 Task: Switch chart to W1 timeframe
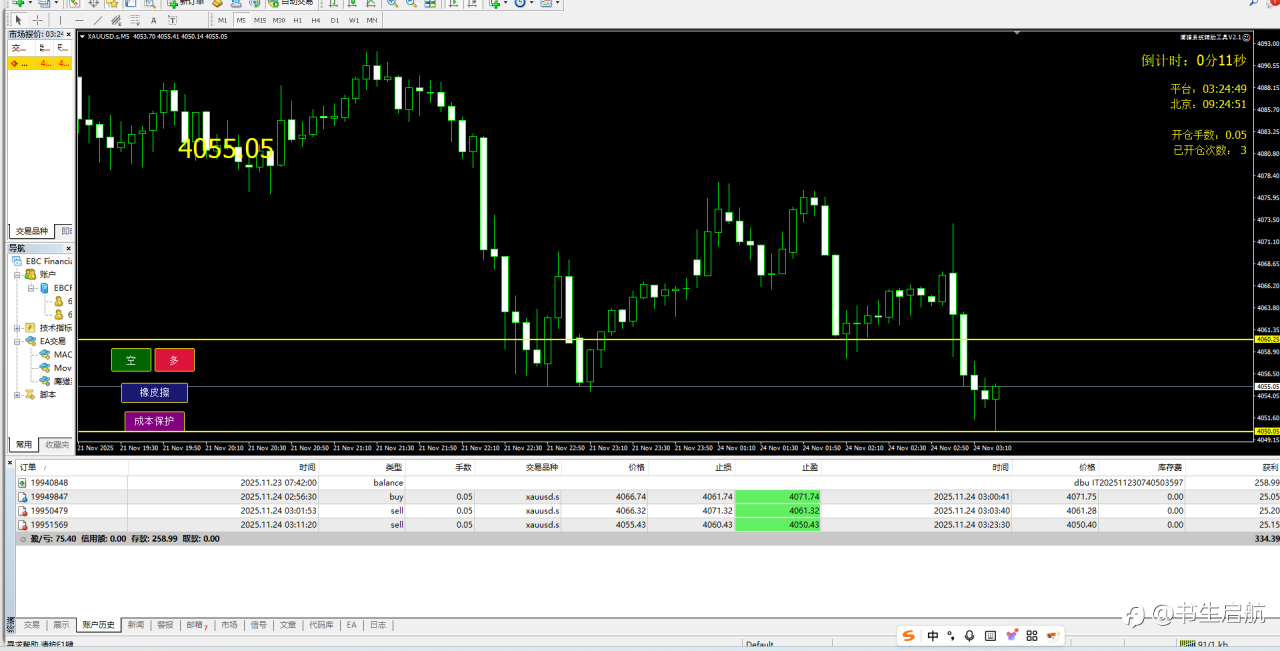[x=354, y=20]
